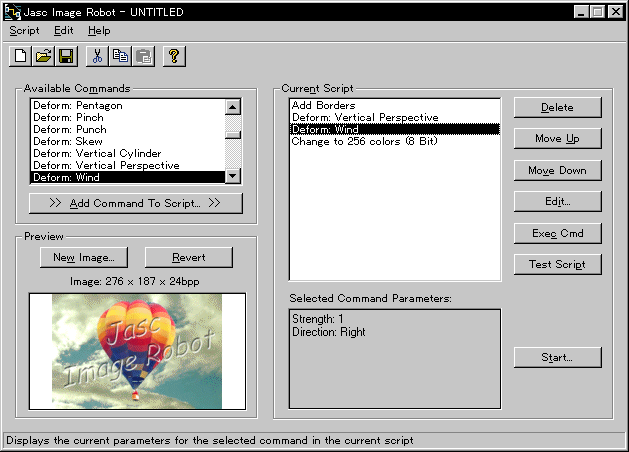
Task: Select Add Borders in Current Script
Action: point(395,105)
